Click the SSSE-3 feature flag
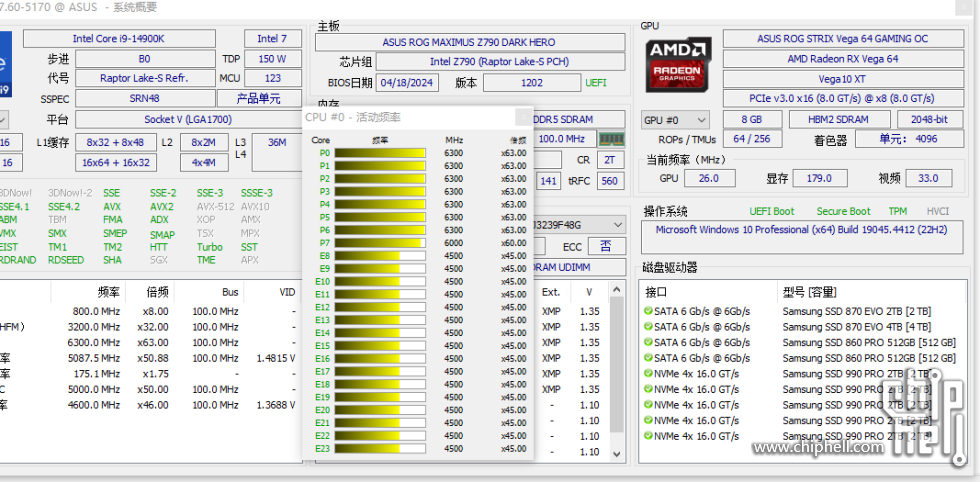Image resolution: width=980 pixels, height=482 pixels. coord(257,193)
